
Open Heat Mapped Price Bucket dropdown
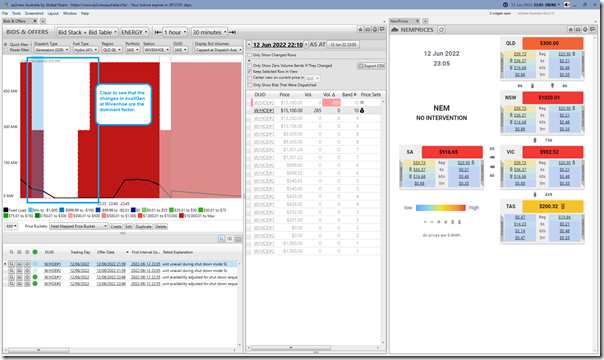click(x=79, y=226)
